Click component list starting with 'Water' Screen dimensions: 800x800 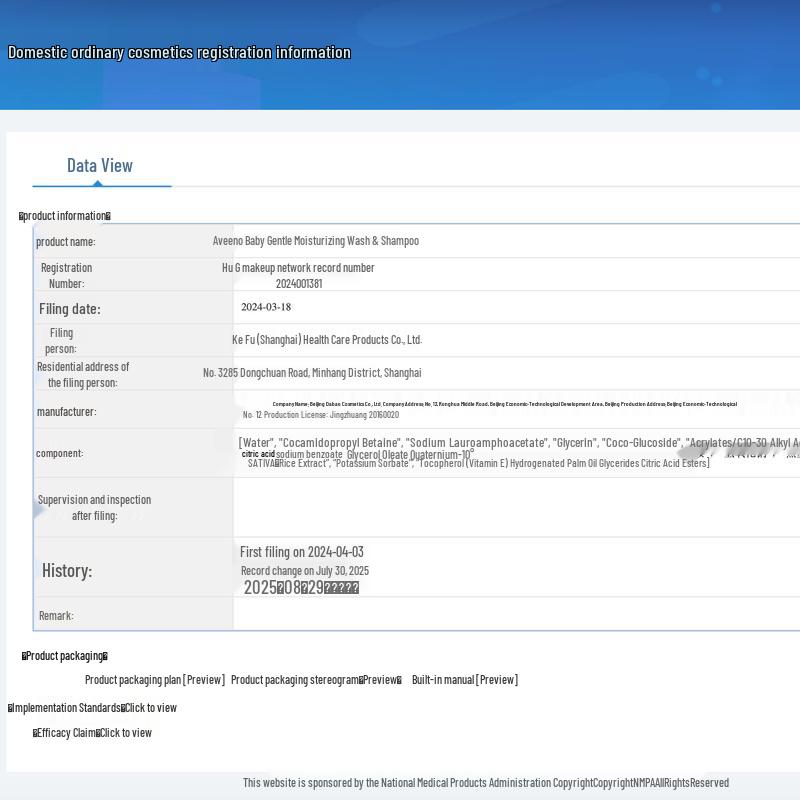pyautogui.click(x=519, y=443)
